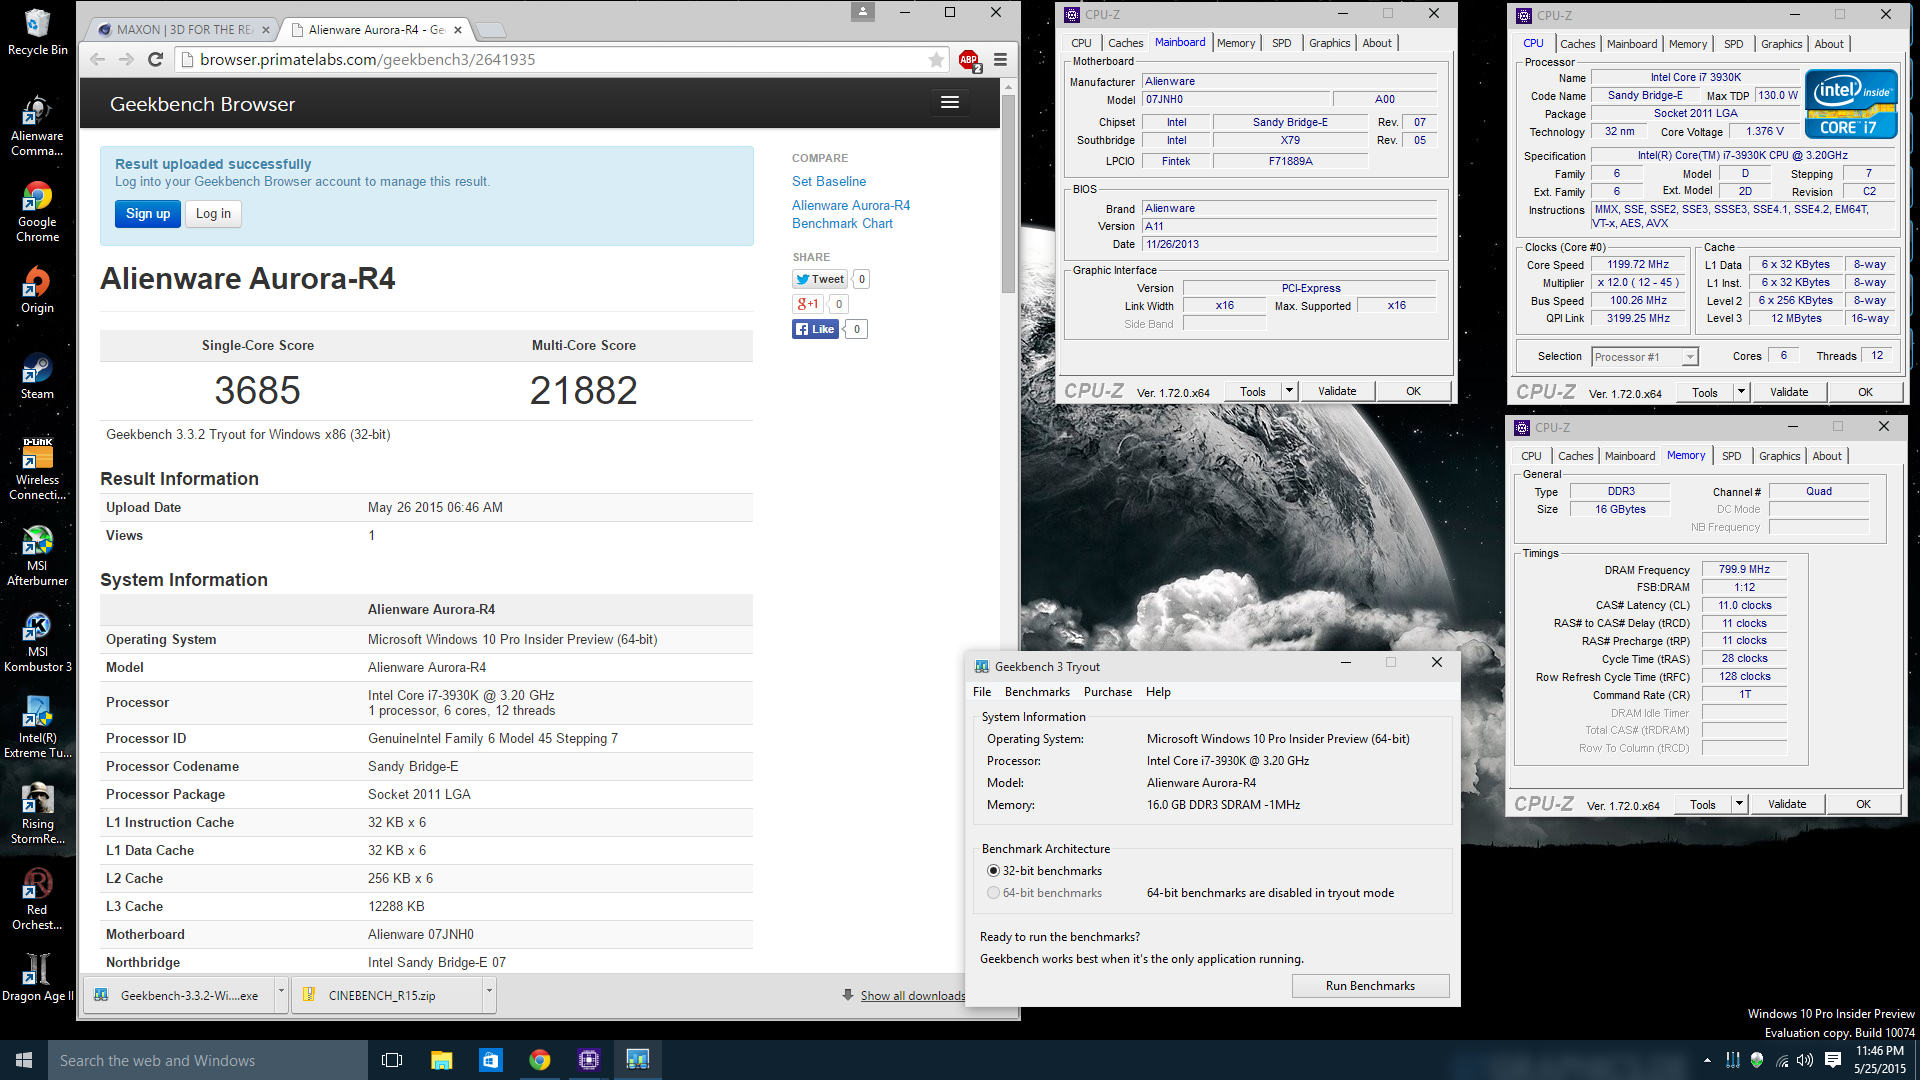
Task: Switch to CPU-Z via taskbar icon
Action: click(588, 1060)
